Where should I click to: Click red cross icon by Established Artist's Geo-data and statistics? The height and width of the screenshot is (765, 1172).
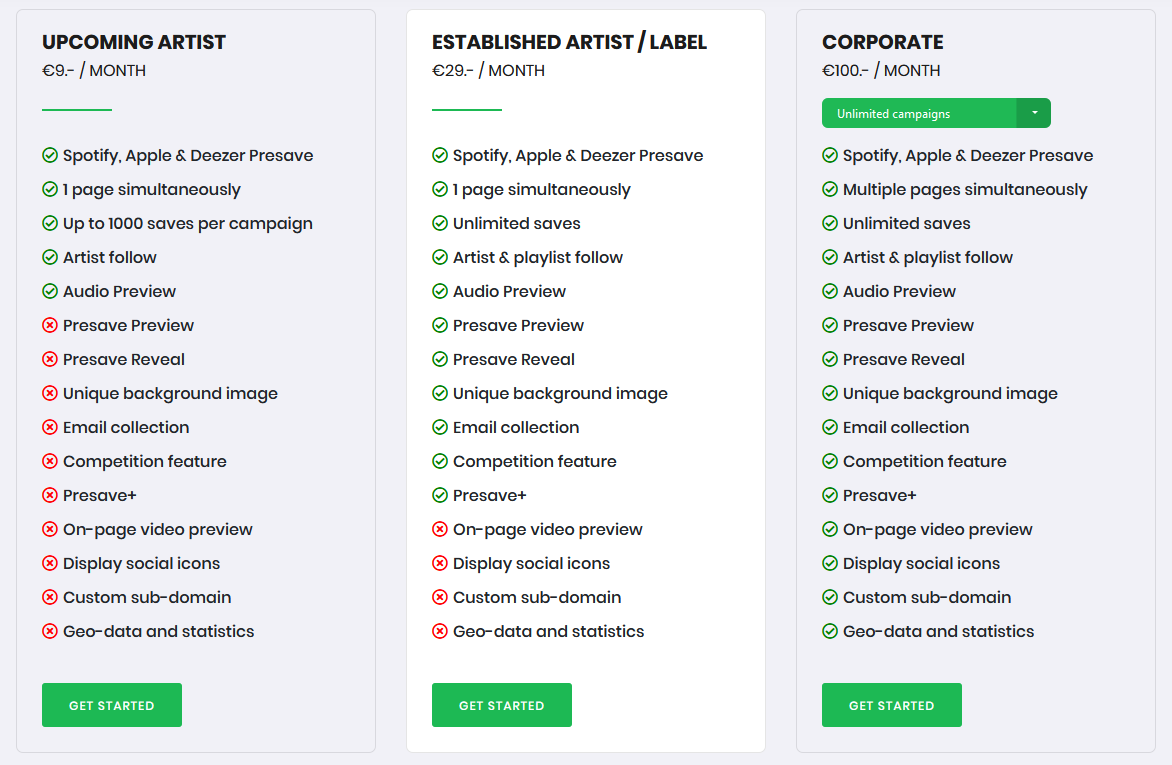[440, 631]
